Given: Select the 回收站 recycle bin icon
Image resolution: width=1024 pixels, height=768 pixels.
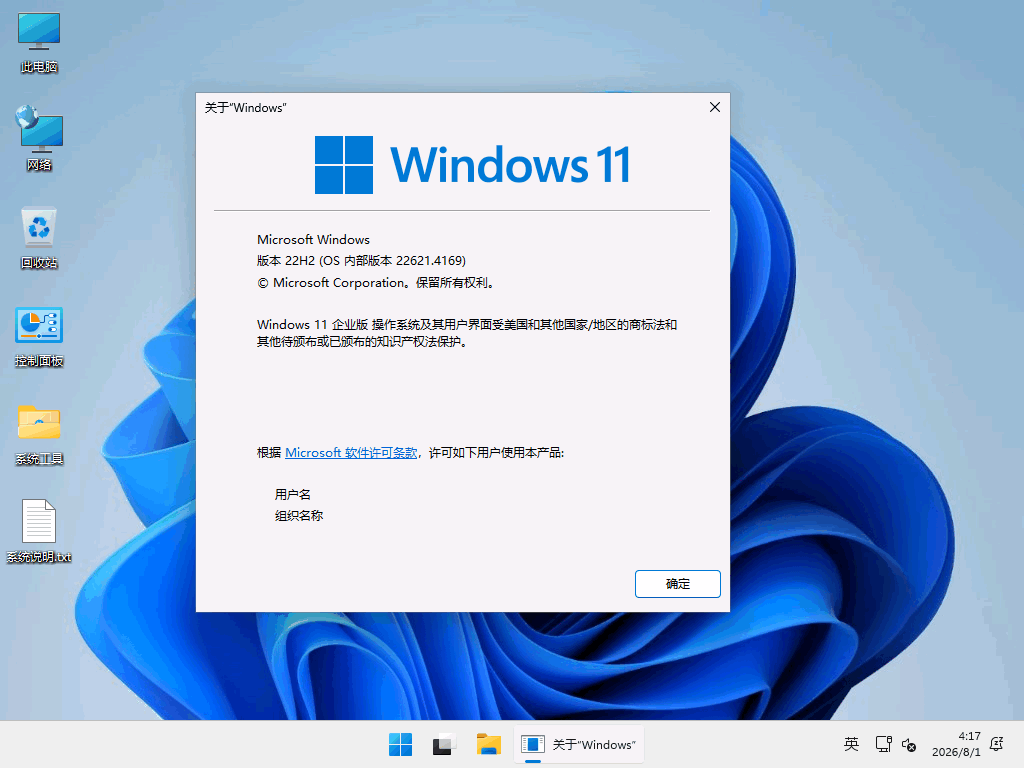Looking at the screenshot, I should pos(39,238).
